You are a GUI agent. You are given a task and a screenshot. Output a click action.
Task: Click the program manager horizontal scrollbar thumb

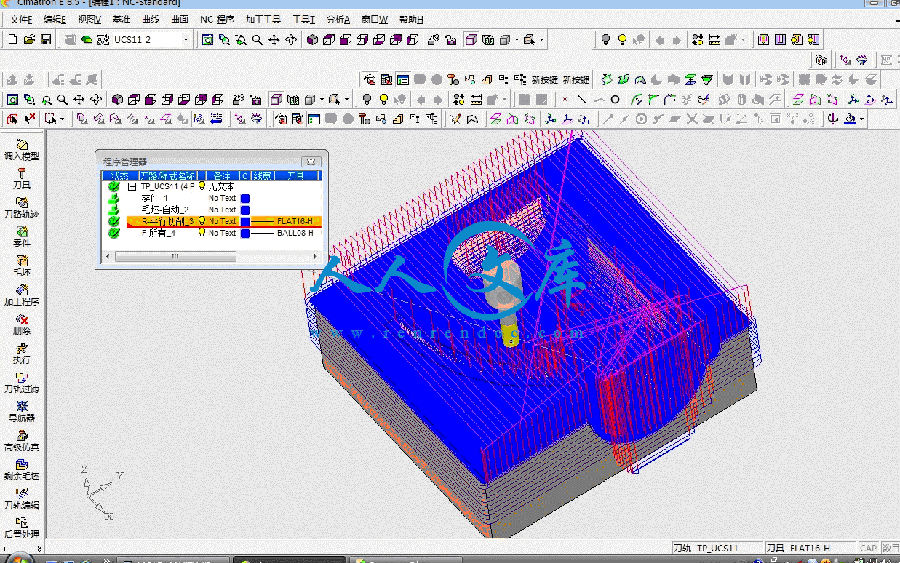175,257
